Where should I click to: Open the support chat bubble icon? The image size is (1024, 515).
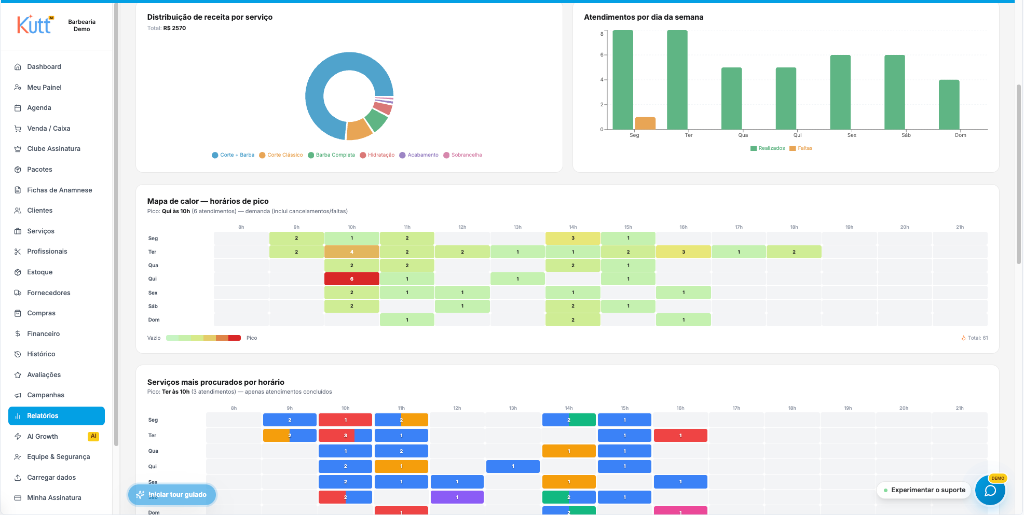pos(990,490)
